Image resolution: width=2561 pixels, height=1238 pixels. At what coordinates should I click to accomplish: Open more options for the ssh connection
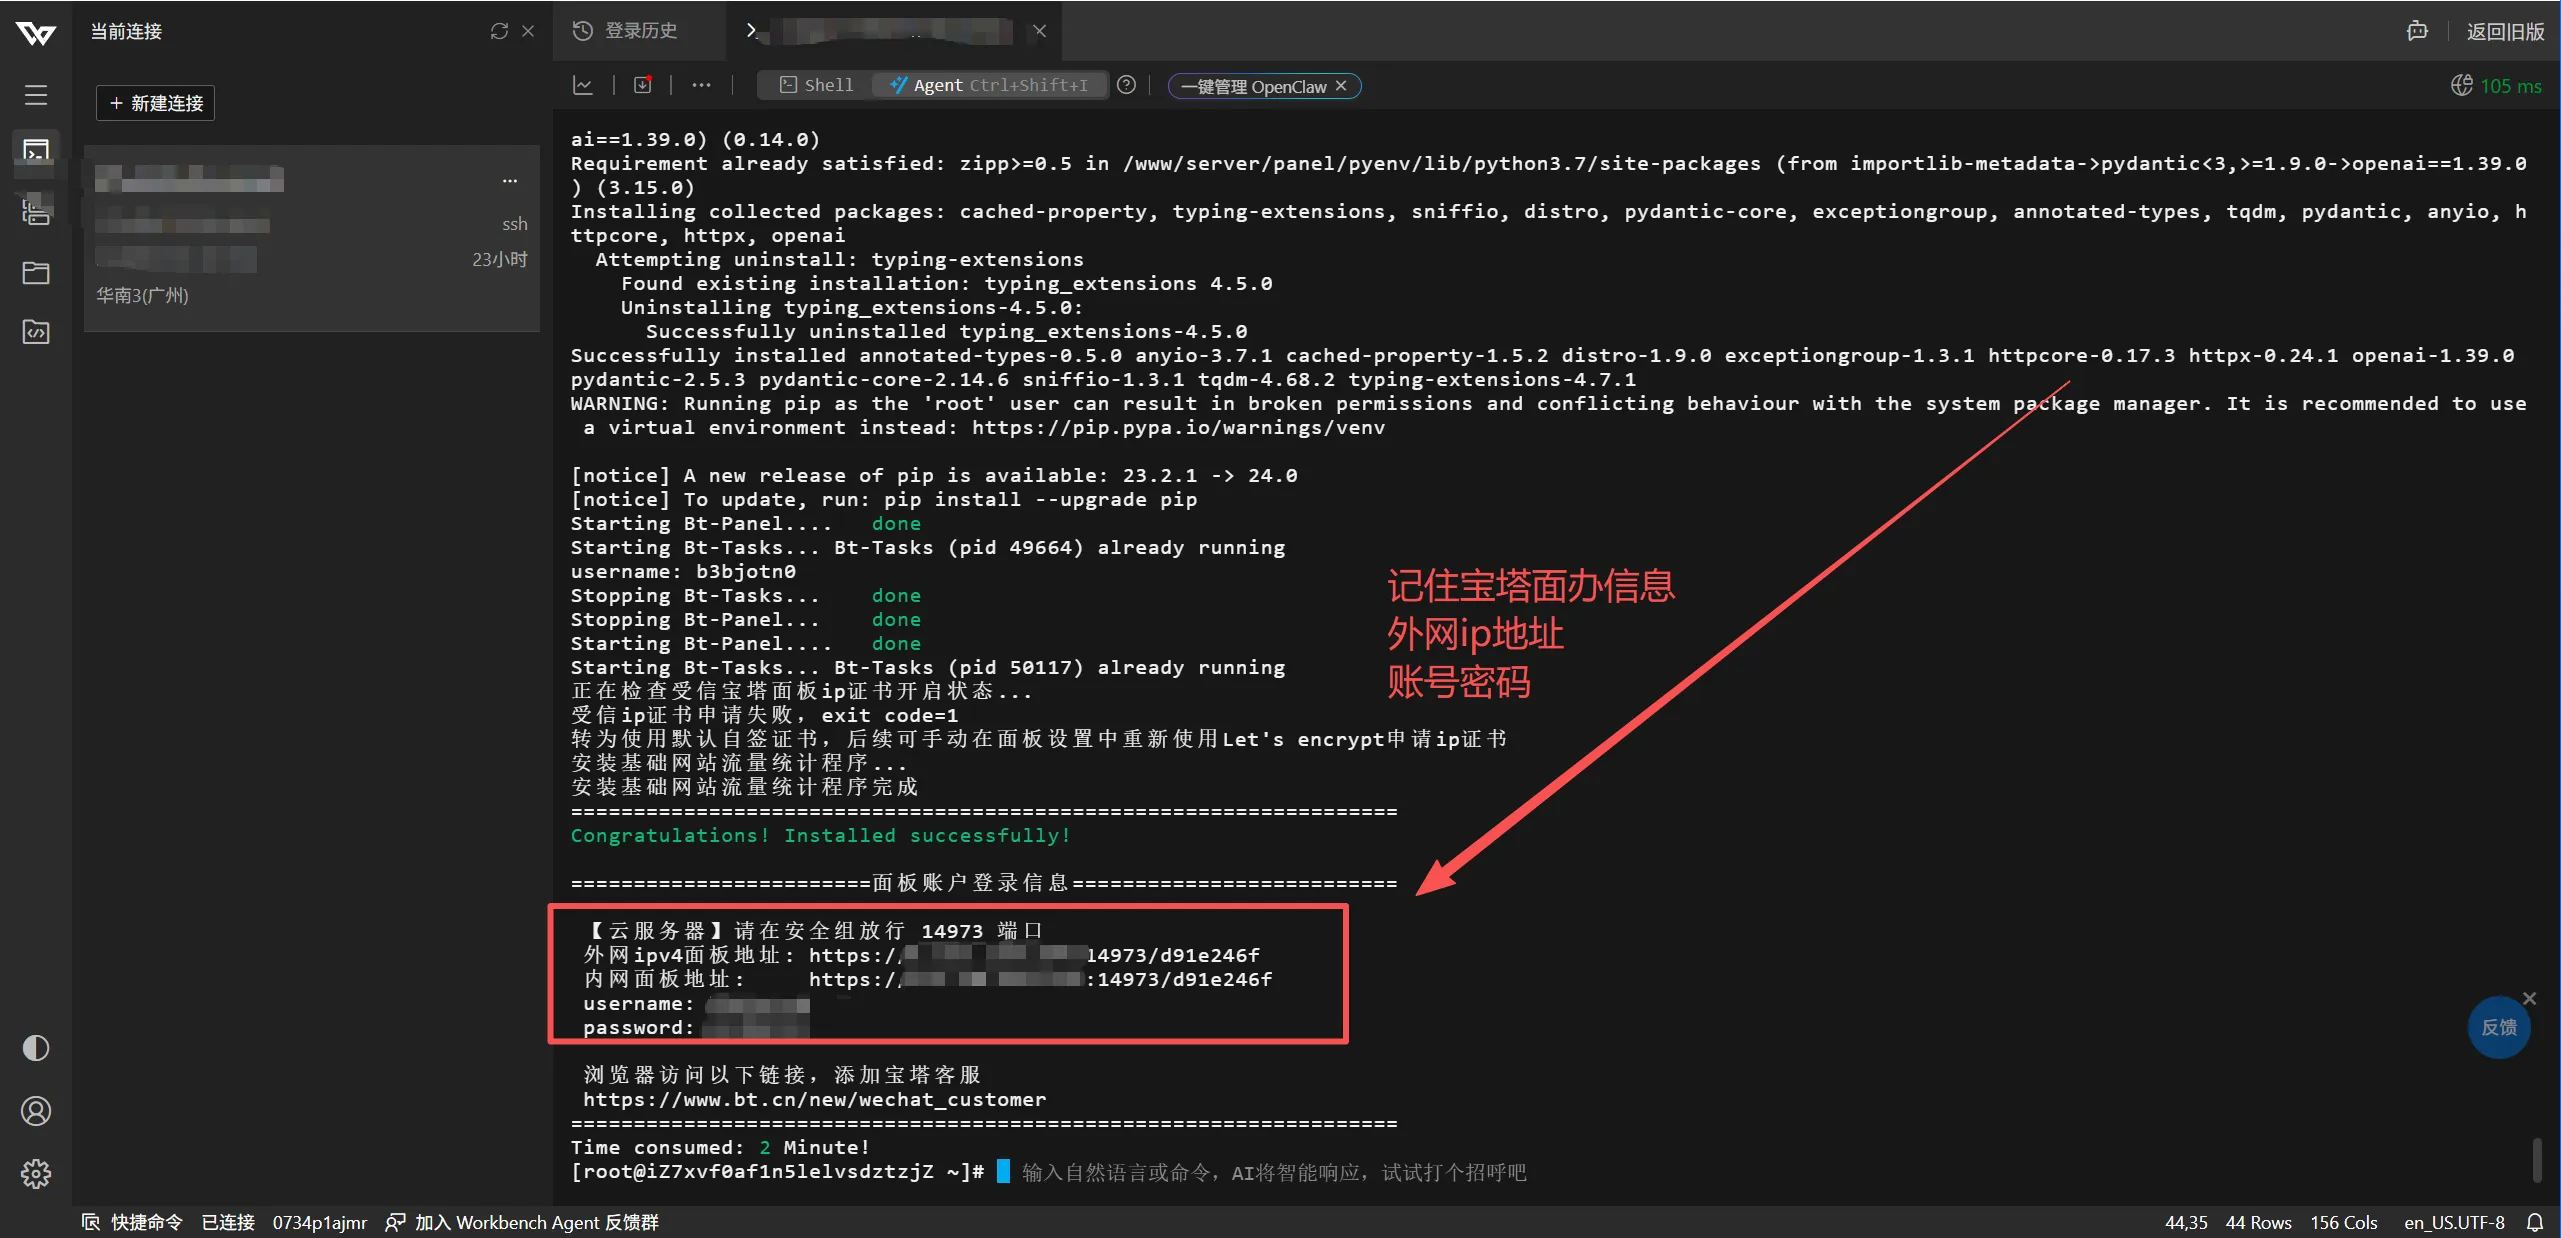pos(510,181)
